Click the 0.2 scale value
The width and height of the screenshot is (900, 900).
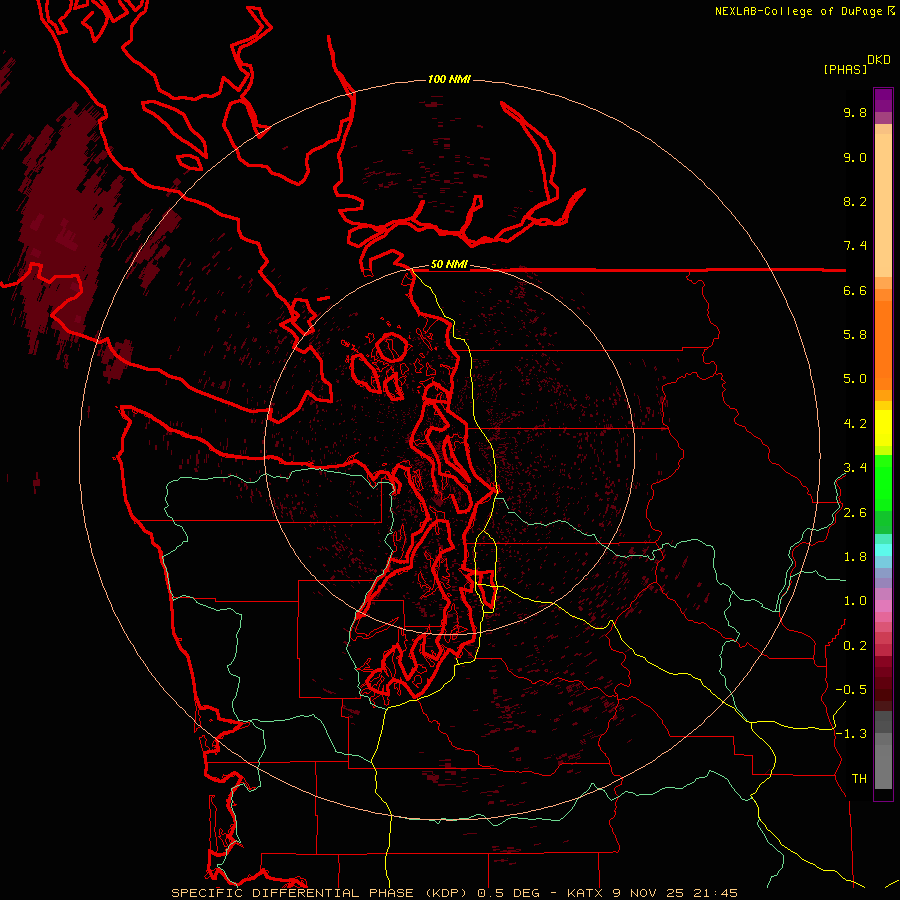click(855, 646)
